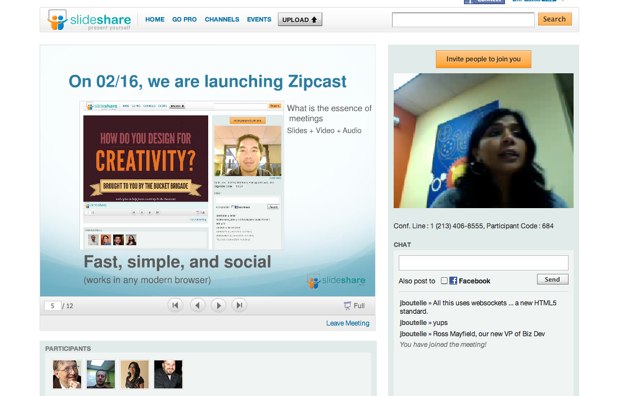Image resolution: width=621 pixels, height=396 pixels.
Task: Switch to Full screen view
Action: (x=354, y=306)
